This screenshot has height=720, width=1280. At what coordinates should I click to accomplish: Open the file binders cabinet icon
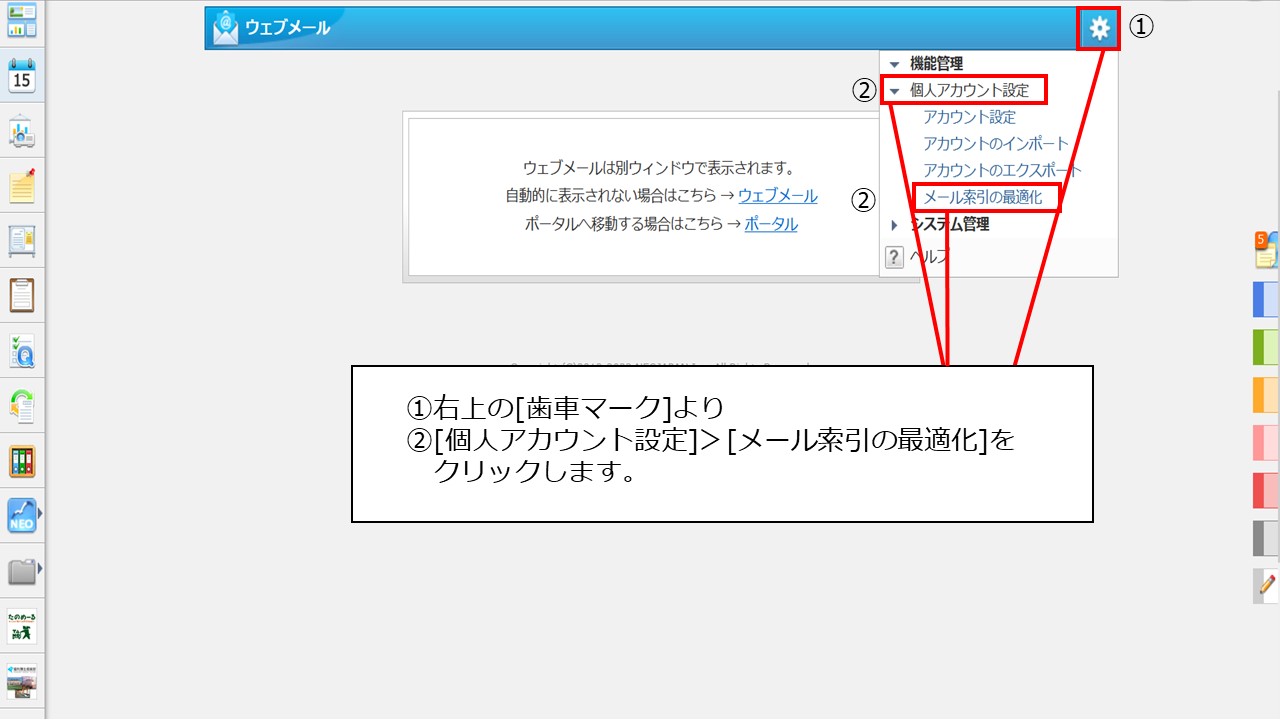[x=22, y=461]
